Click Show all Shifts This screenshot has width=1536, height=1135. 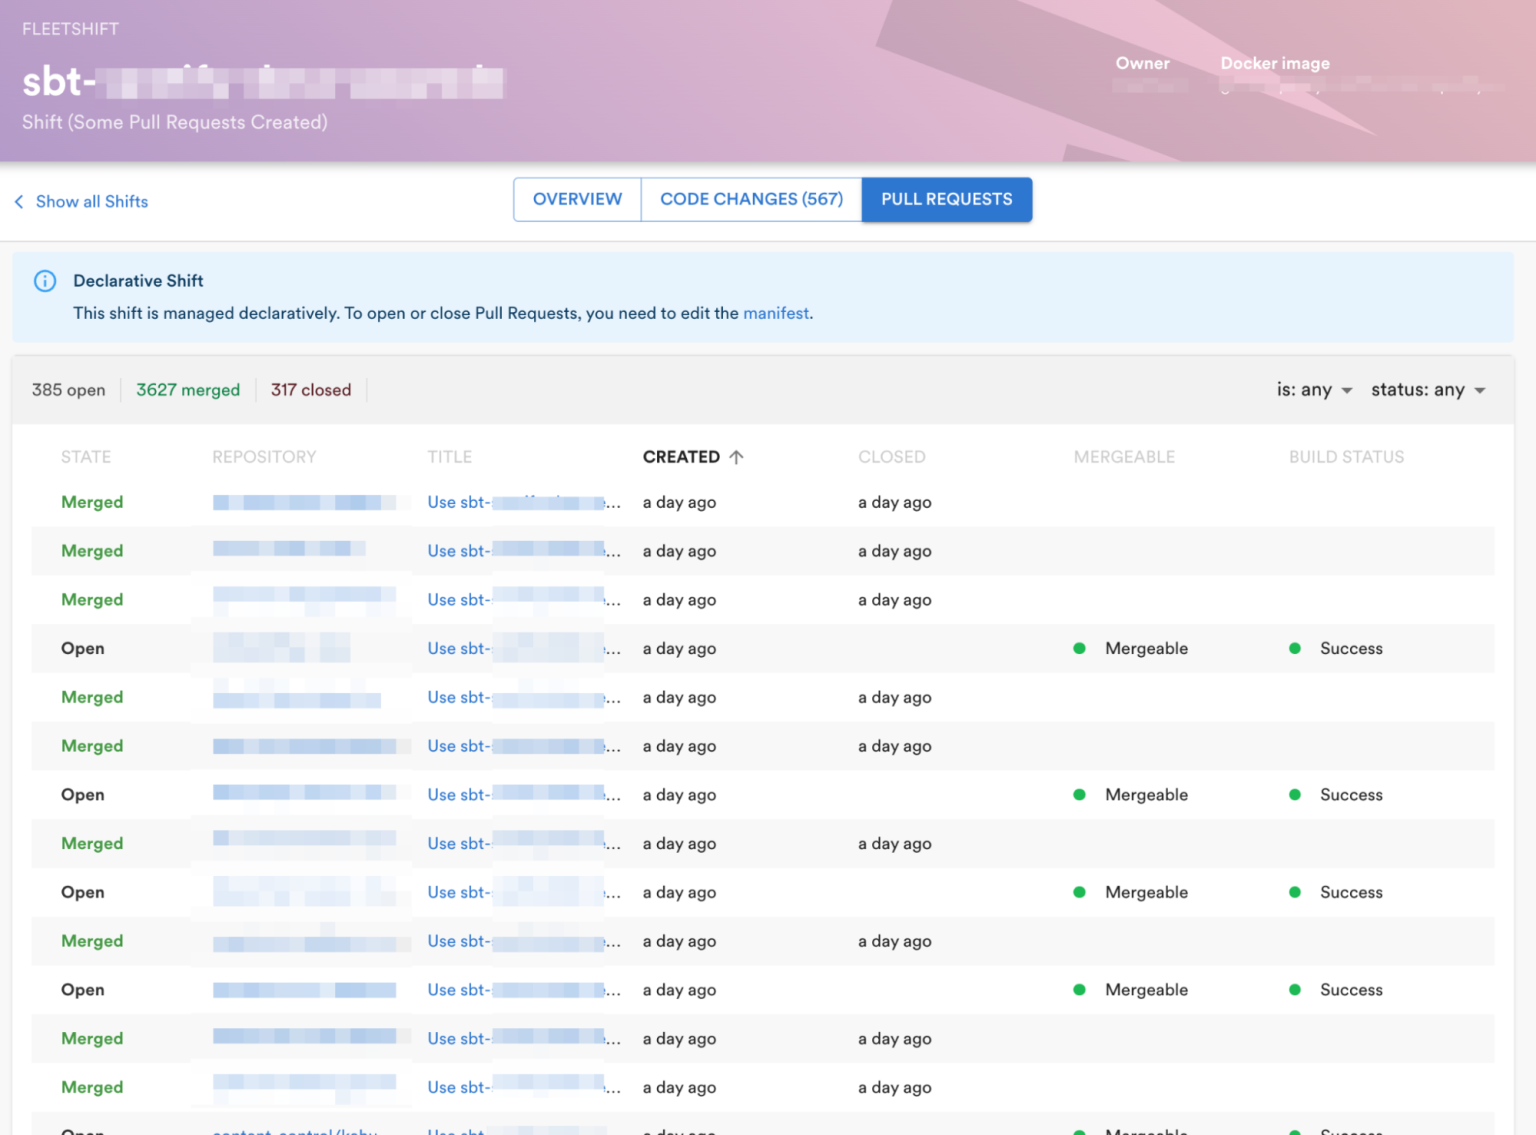(x=91, y=201)
